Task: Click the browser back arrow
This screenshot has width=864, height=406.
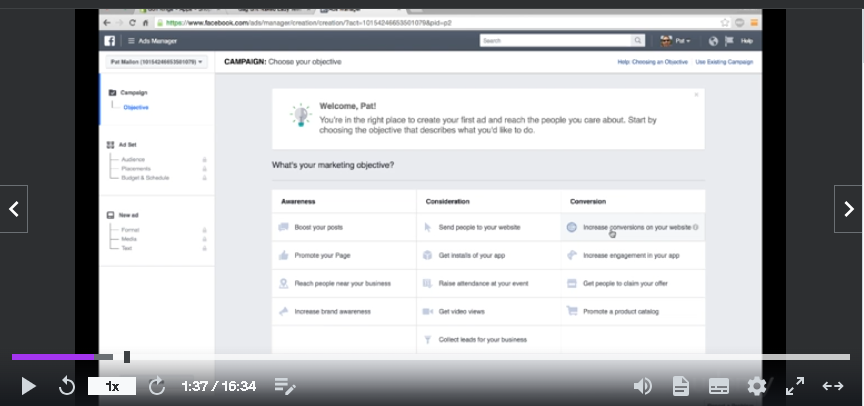Action: coord(107,23)
